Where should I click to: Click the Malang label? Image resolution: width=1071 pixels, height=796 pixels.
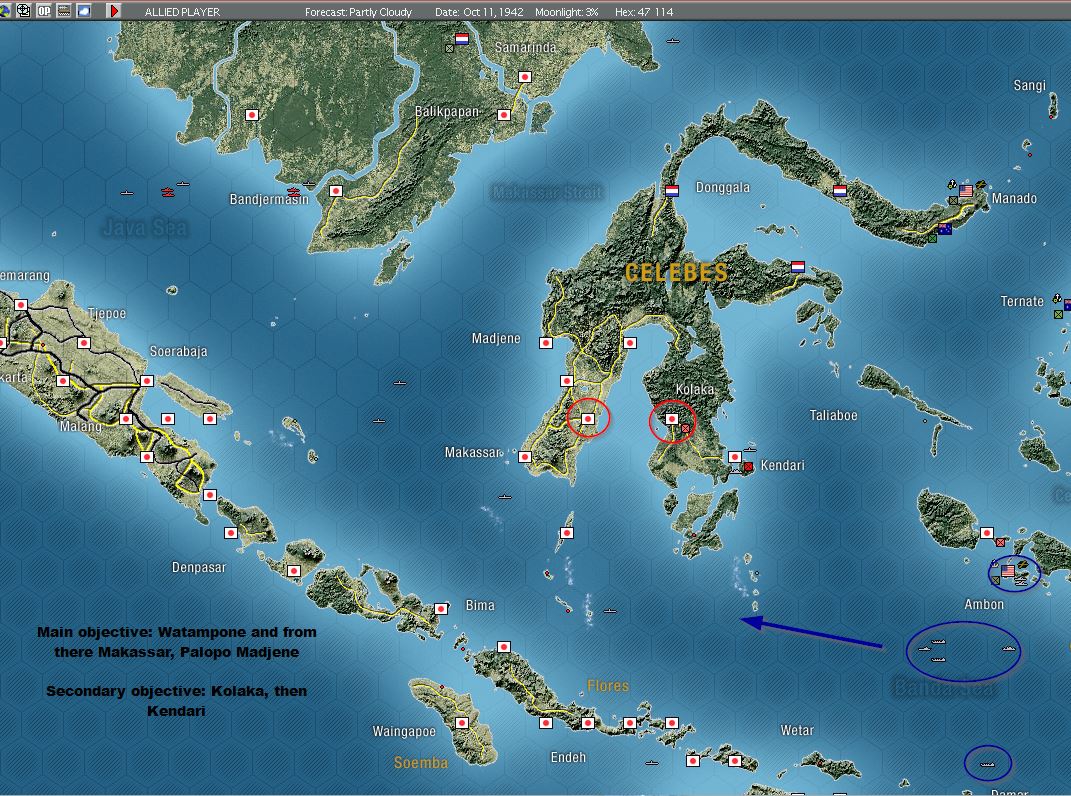pyautogui.click(x=81, y=426)
